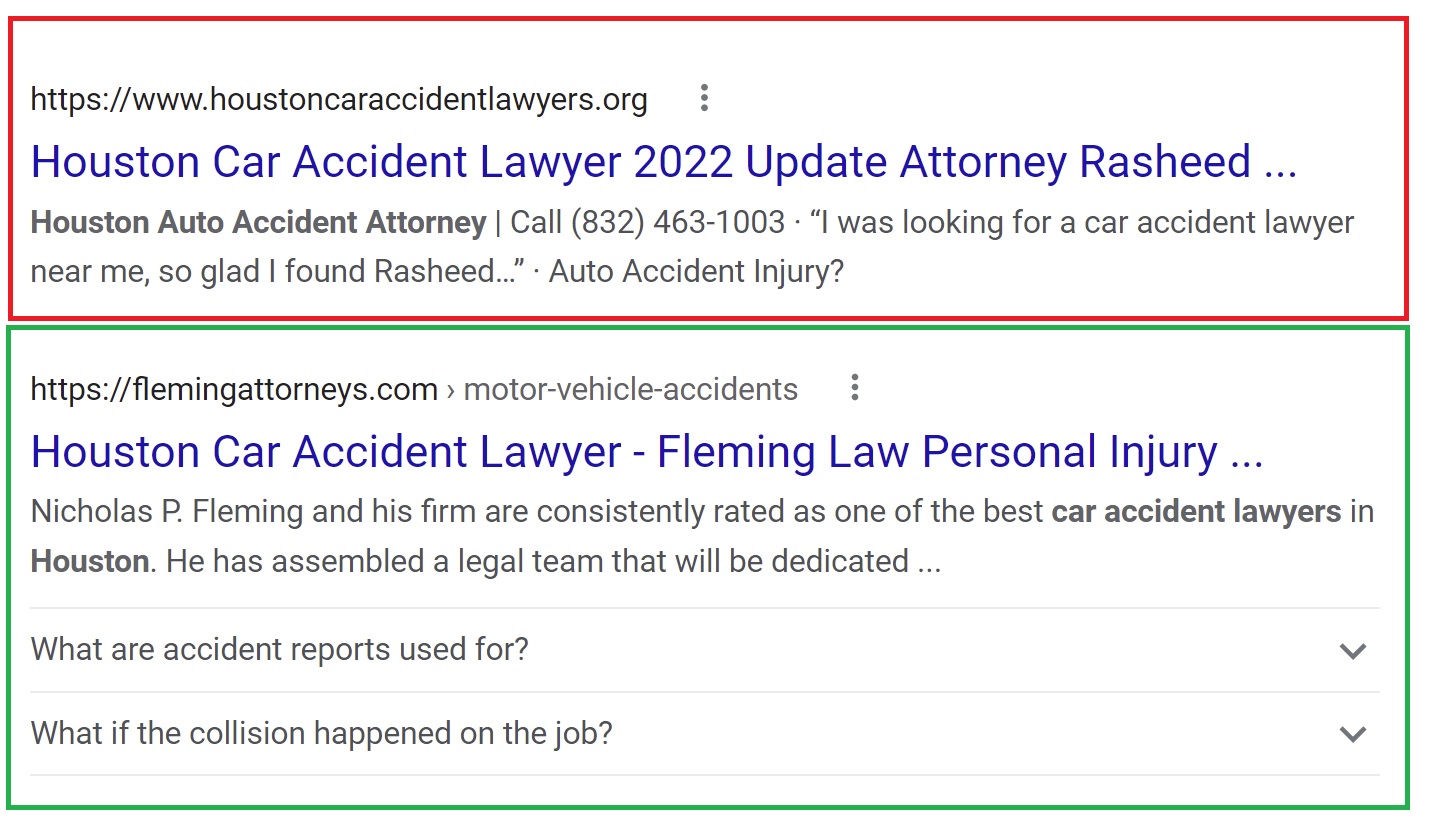The width and height of the screenshot is (1430, 826).
Task: Open the three-dot menu beside houstoncaraccidentlawyers.org
Action: tap(705, 98)
